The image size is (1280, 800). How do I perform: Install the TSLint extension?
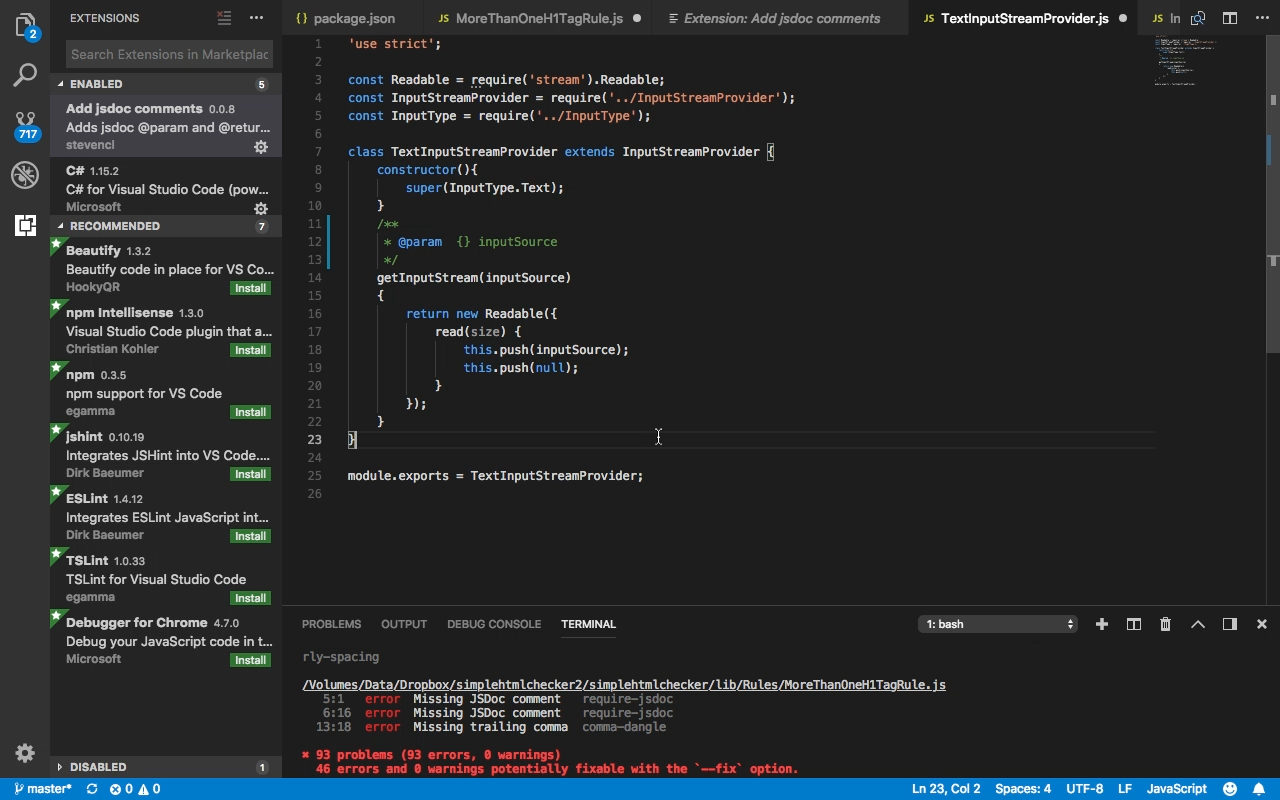click(x=250, y=598)
